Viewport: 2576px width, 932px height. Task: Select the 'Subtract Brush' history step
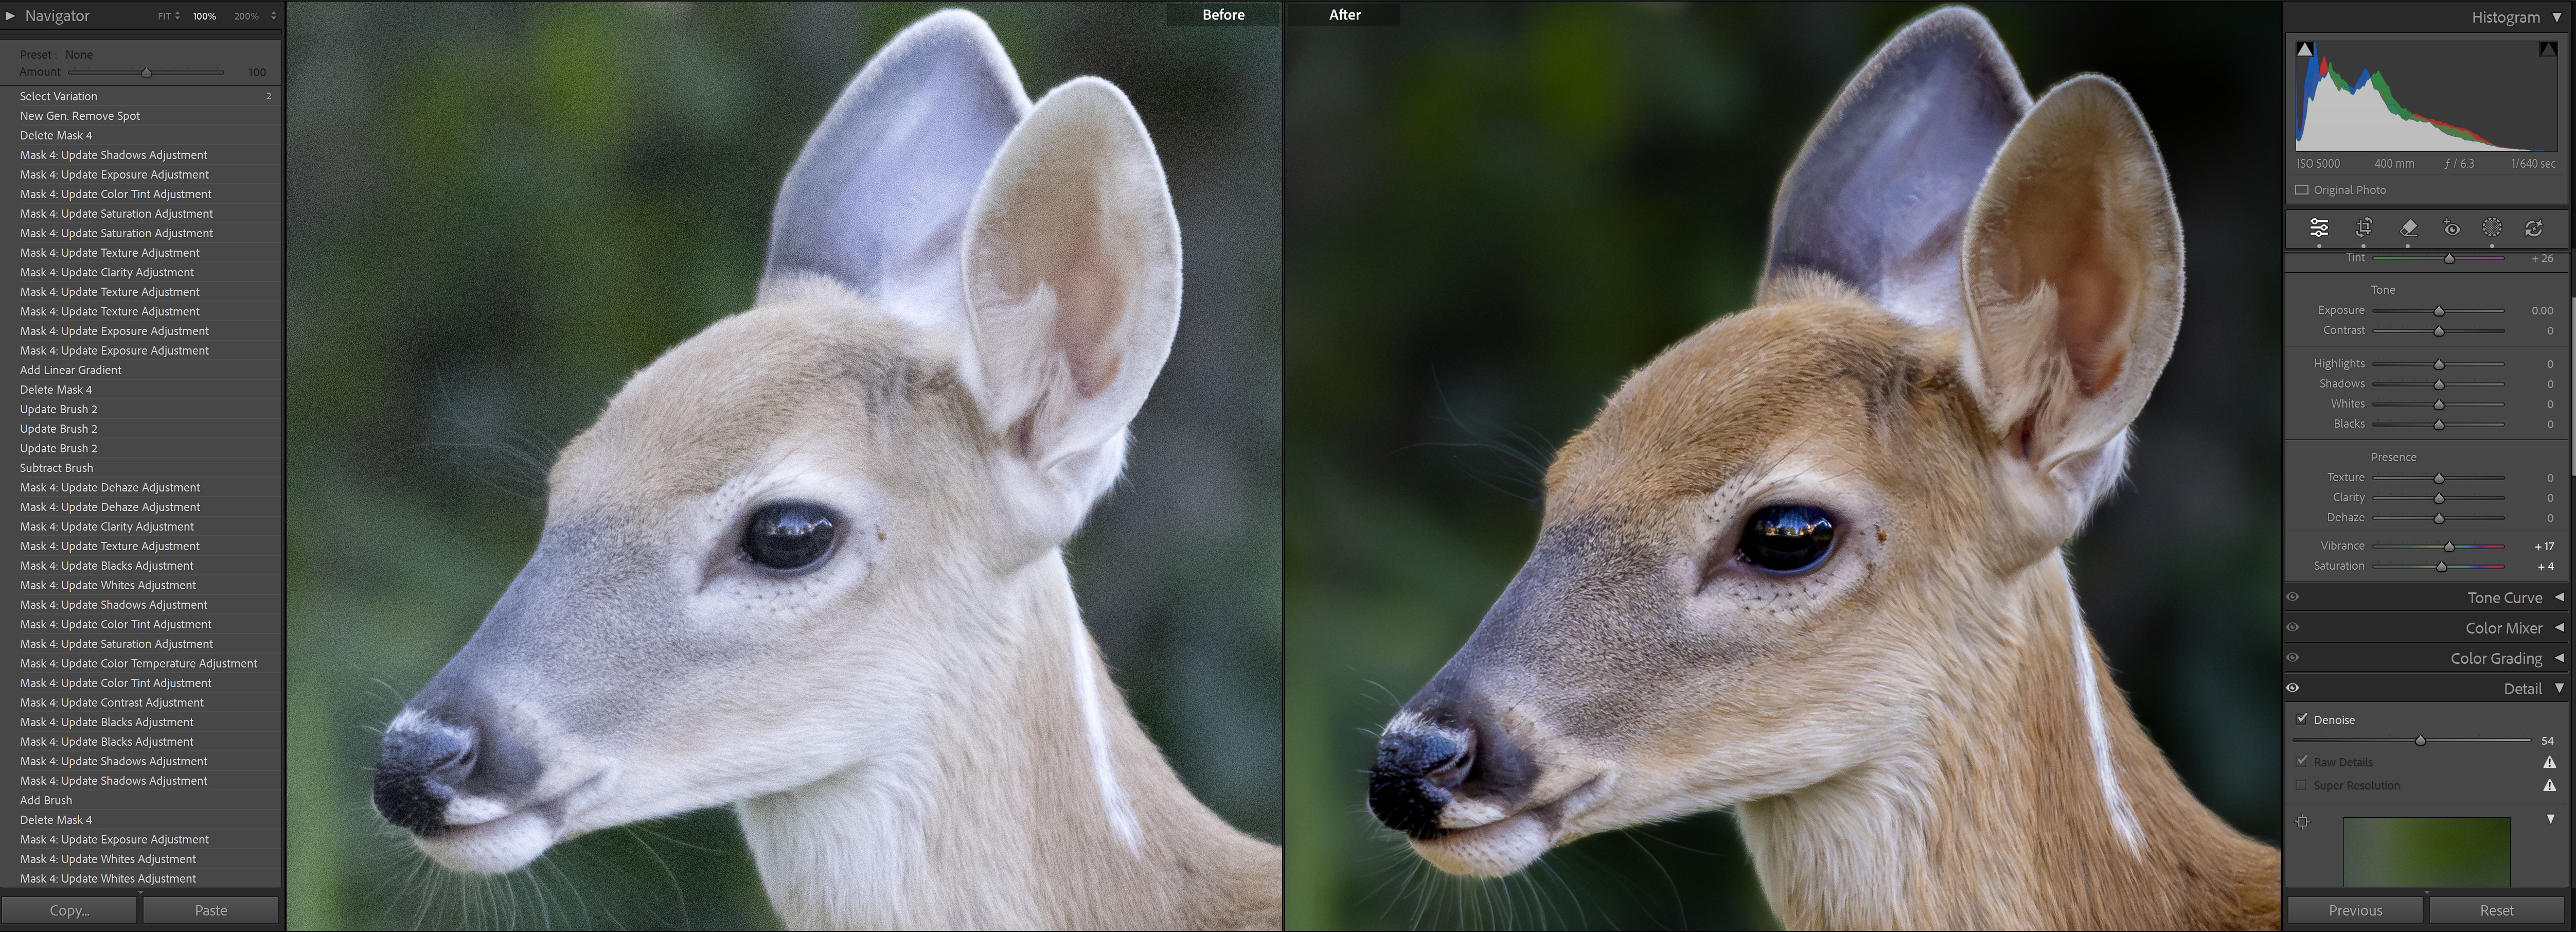(x=57, y=468)
